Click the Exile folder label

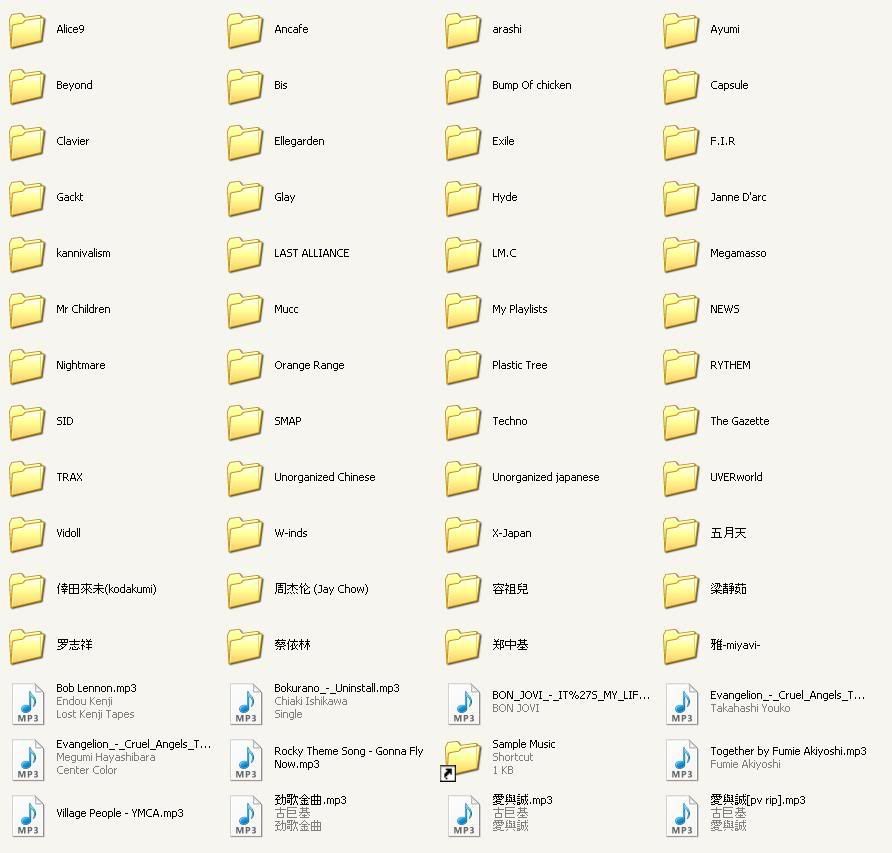503,141
